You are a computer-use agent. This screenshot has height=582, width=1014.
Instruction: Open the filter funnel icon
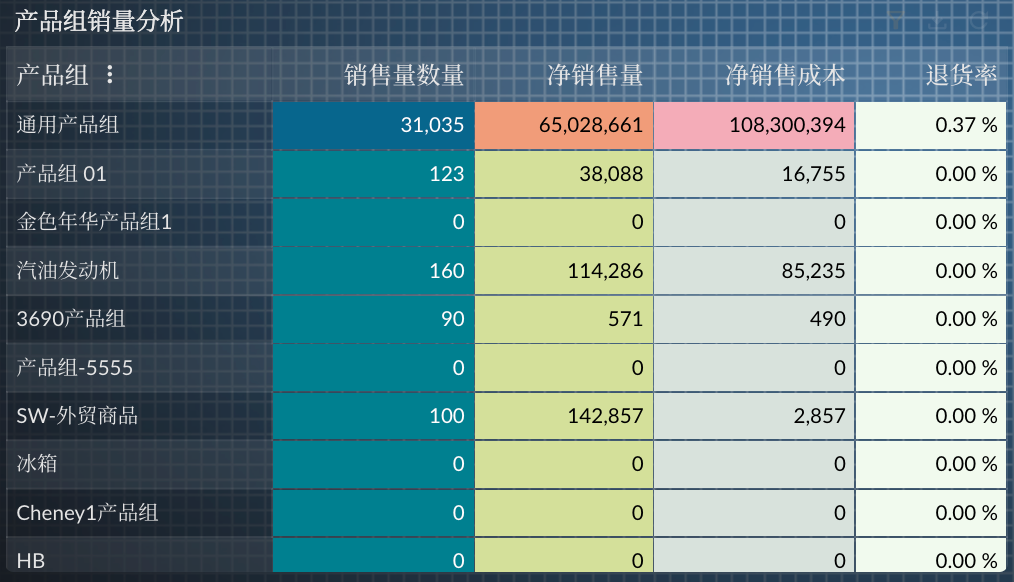pos(896,20)
